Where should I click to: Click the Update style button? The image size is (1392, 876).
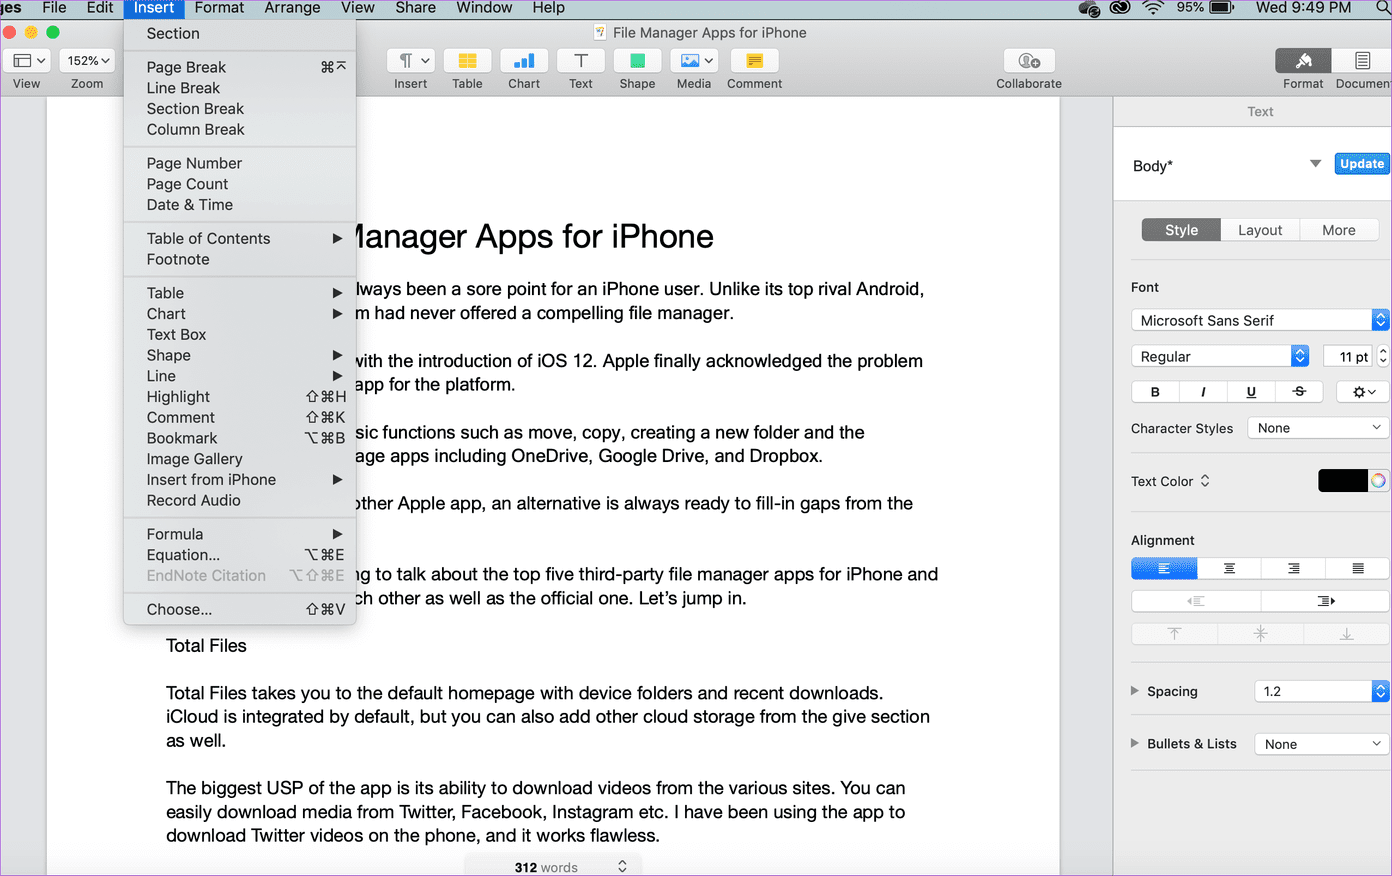click(1362, 164)
